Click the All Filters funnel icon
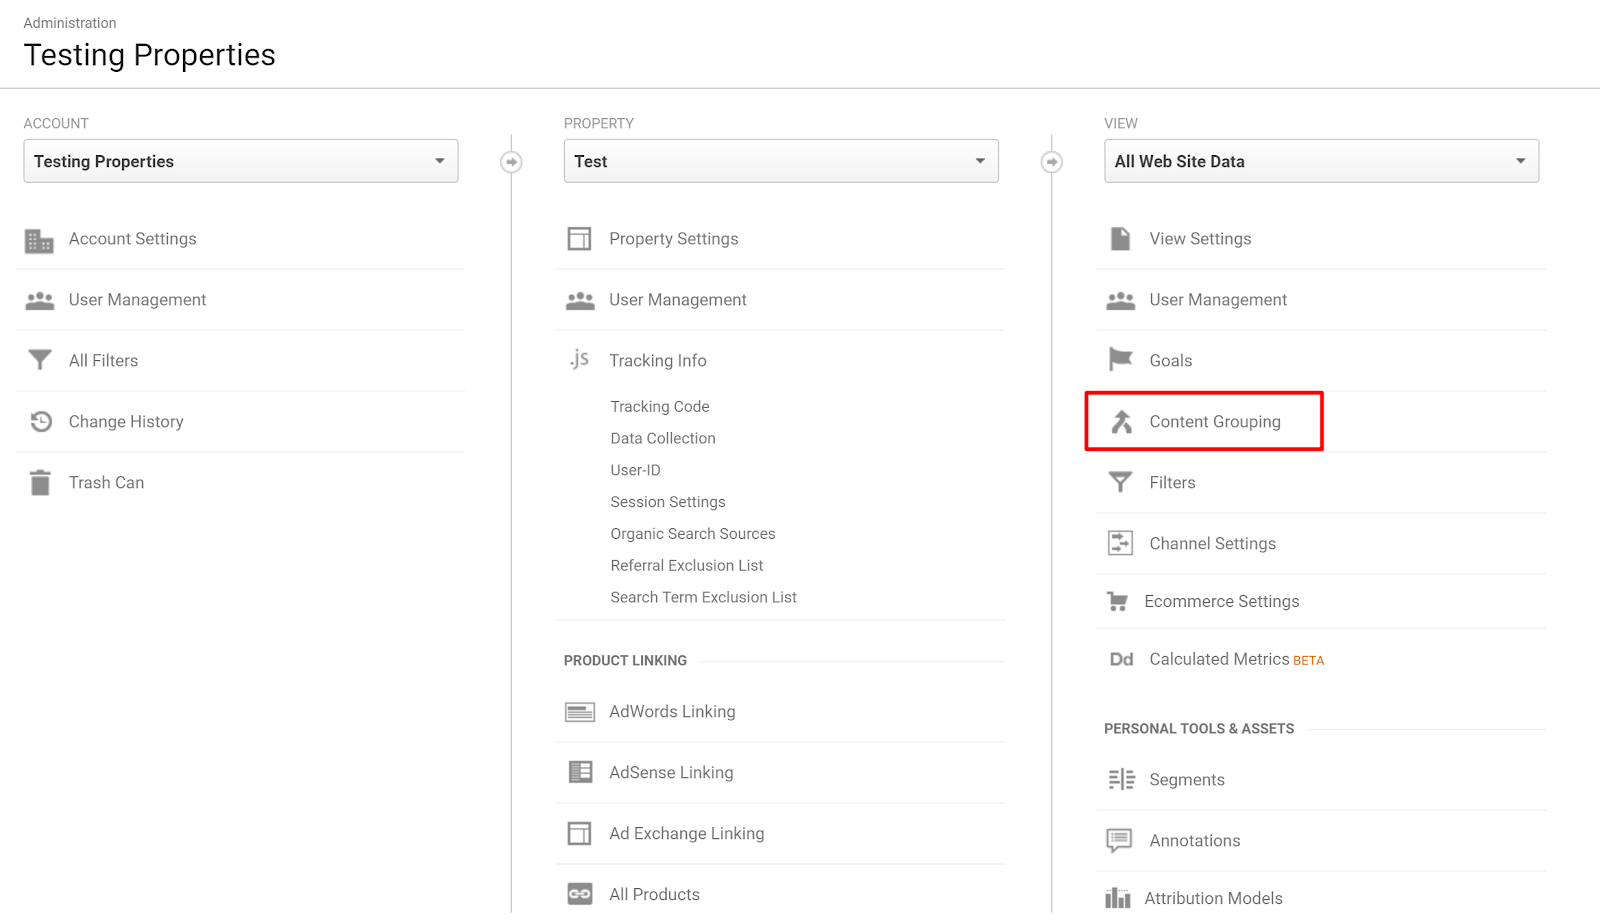Screen dimensions: 1600x923 click(40, 360)
